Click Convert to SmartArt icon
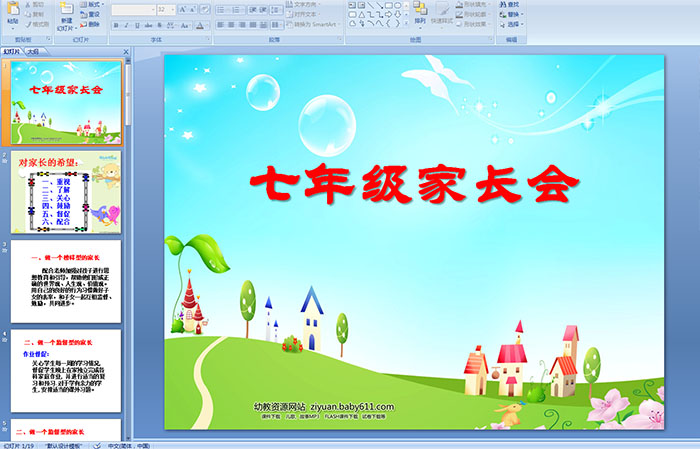 pos(290,24)
